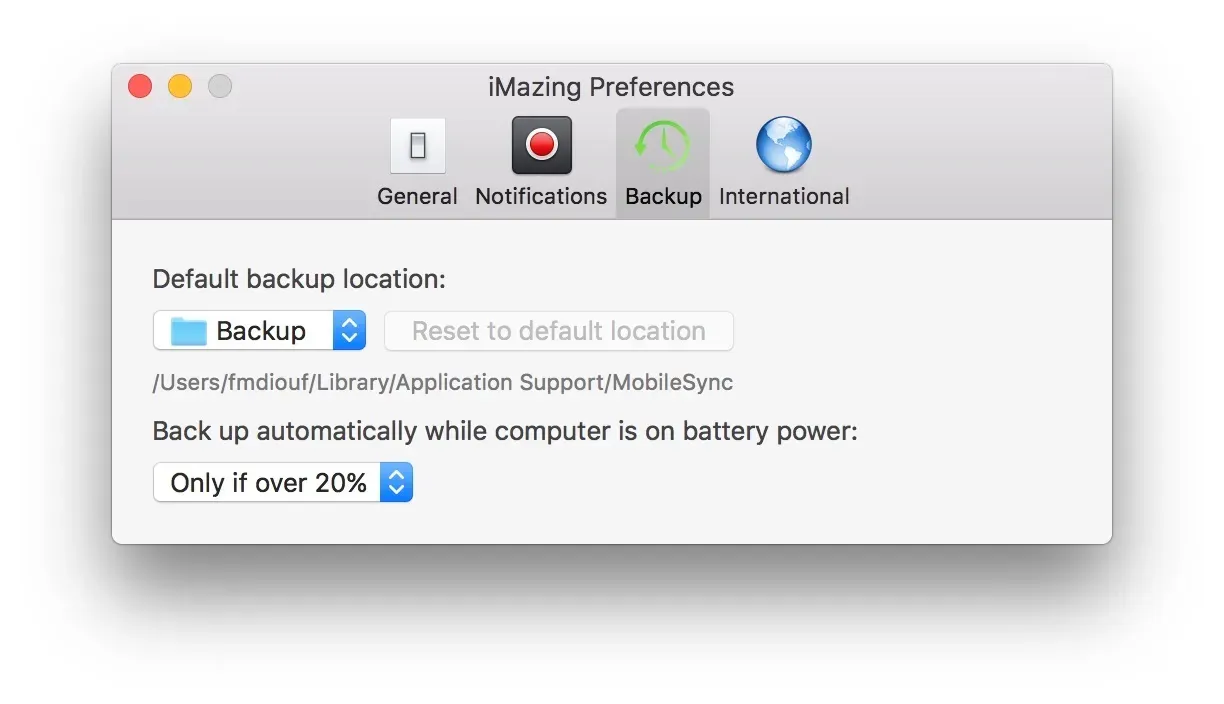The image size is (1224, 704).
Task: Switch to the International tab
Action: 783,162
